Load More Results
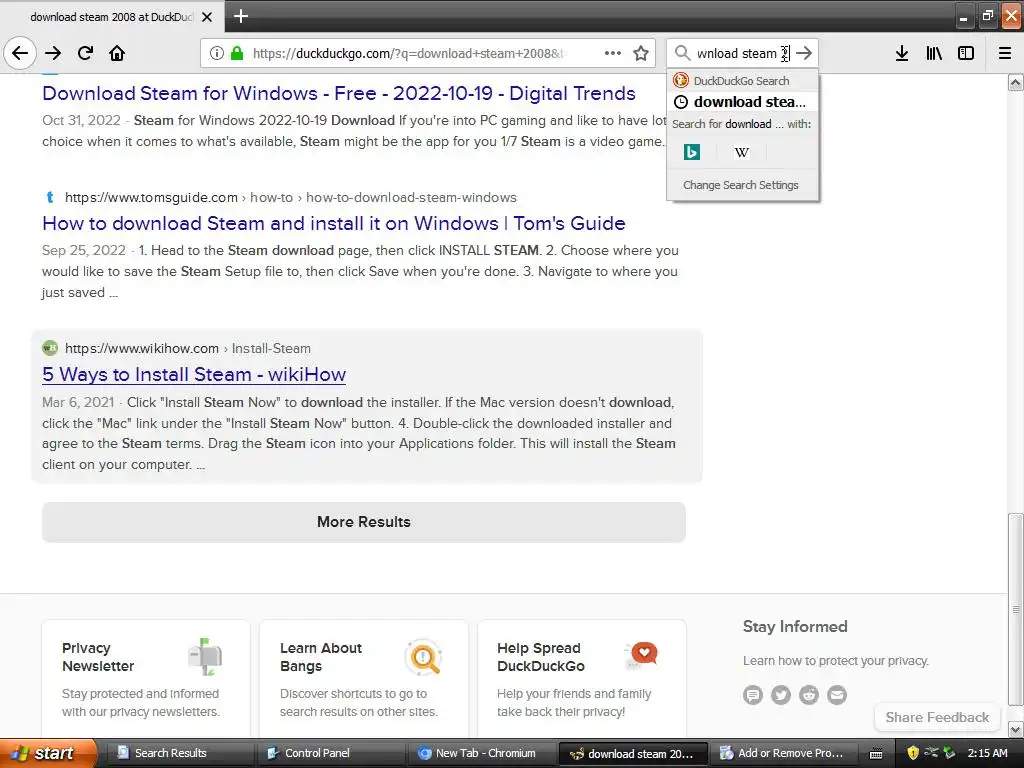This screenshot has height=768, width=1024. [x=364, y=522]
